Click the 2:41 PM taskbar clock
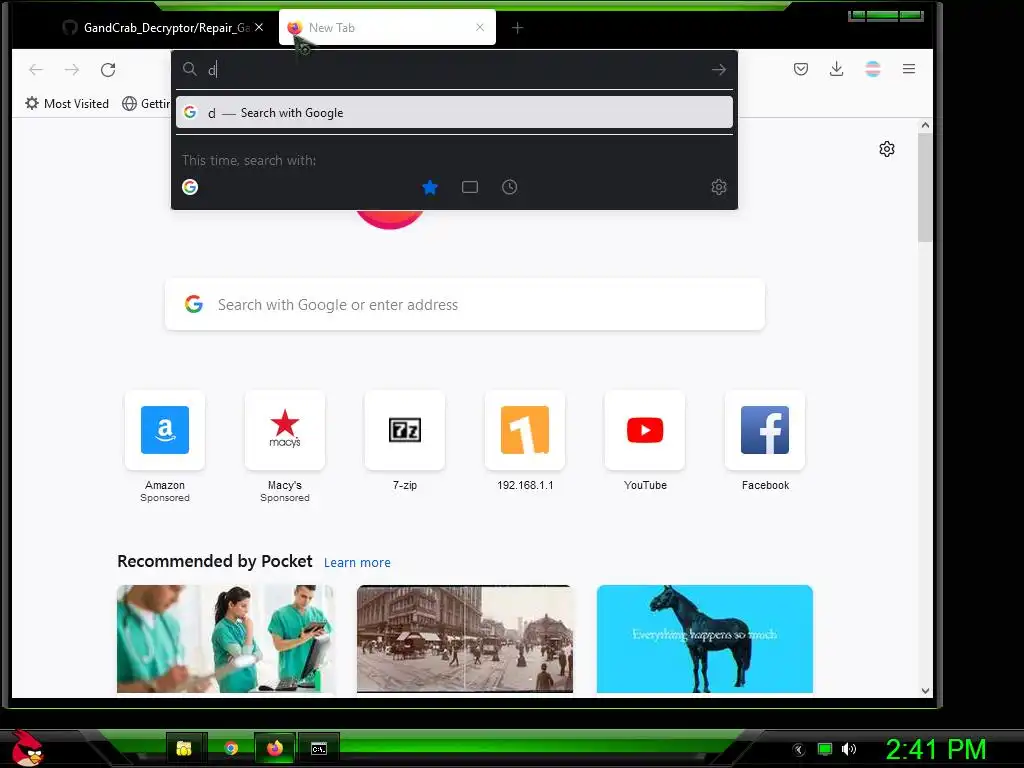The image size is (1024, 768). [936, 749]
